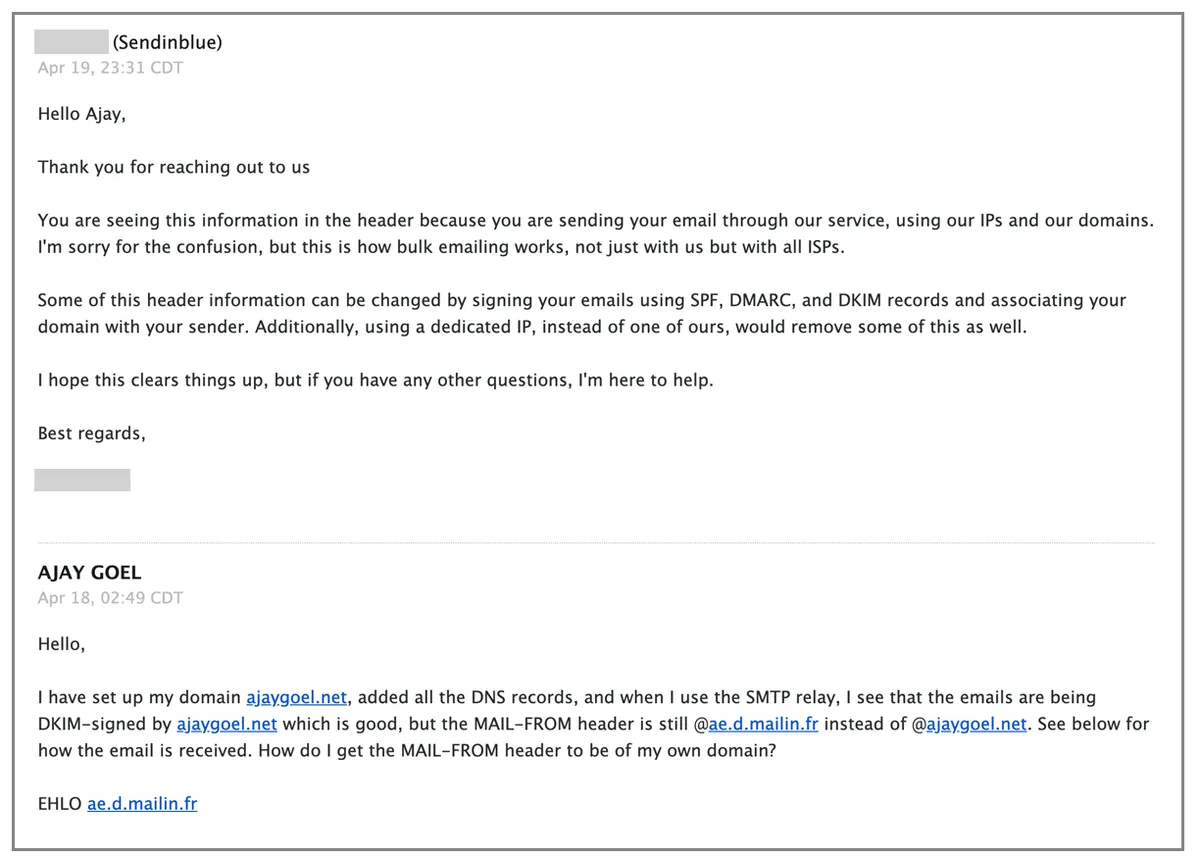Click the dotted divider between the messages
Screen dimensions: 1200x863
(596, 542)
